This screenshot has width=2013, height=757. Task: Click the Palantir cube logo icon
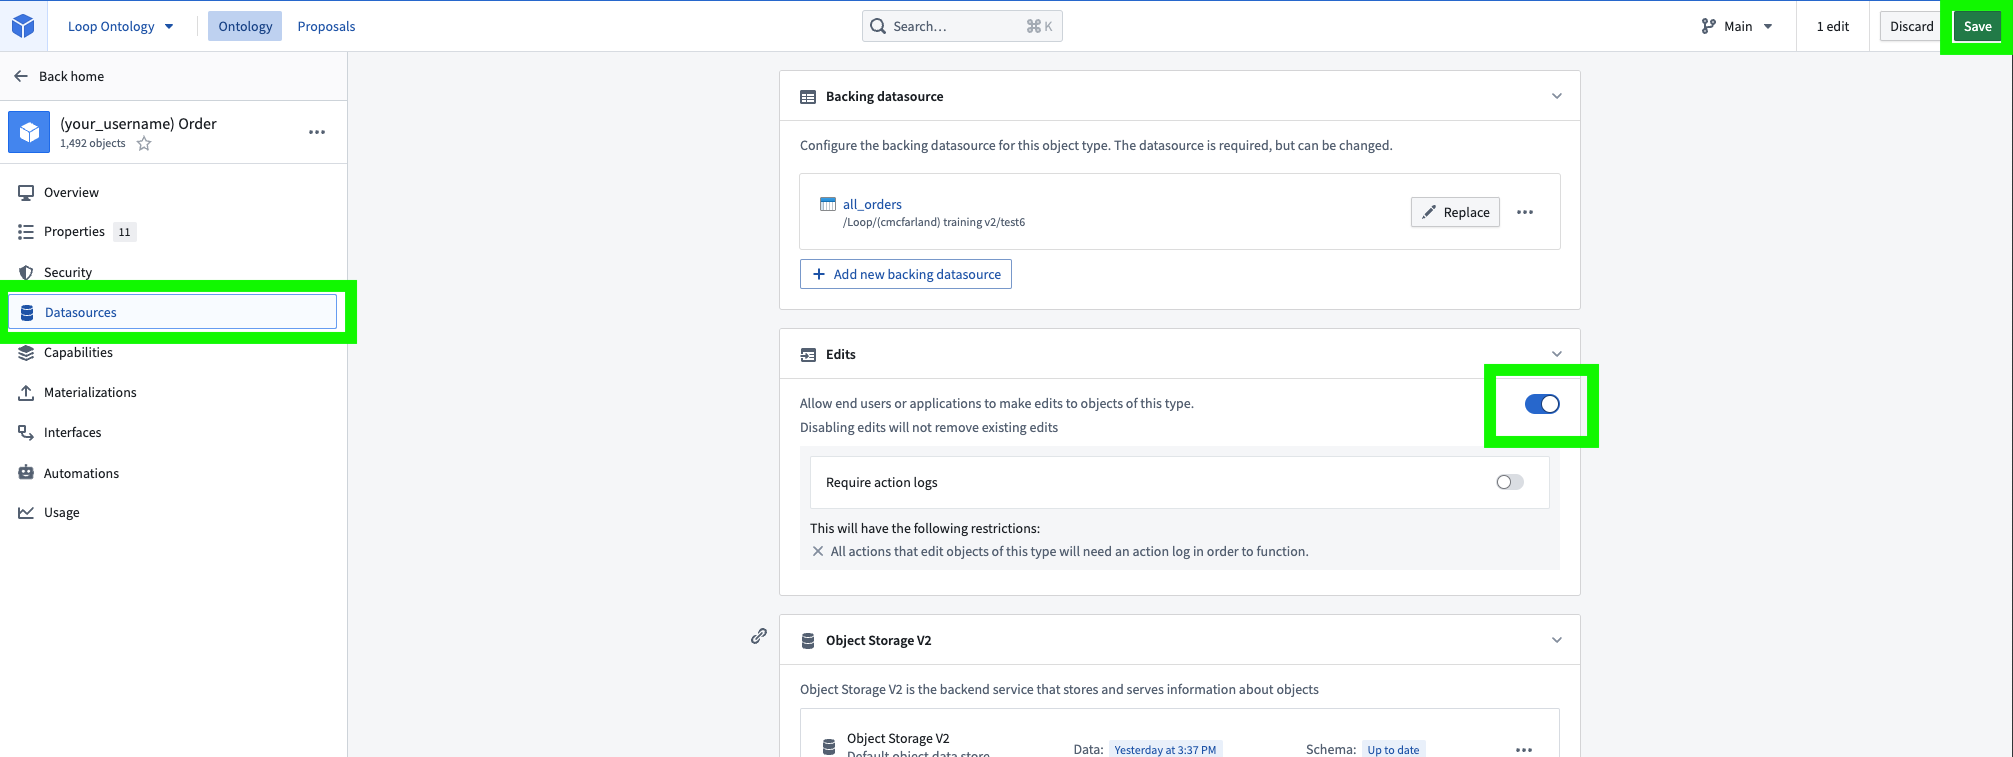click(22, 26)
